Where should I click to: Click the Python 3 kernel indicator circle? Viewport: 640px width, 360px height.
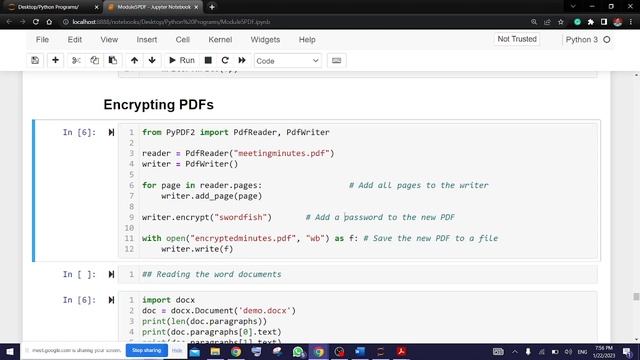click(607, 40)
